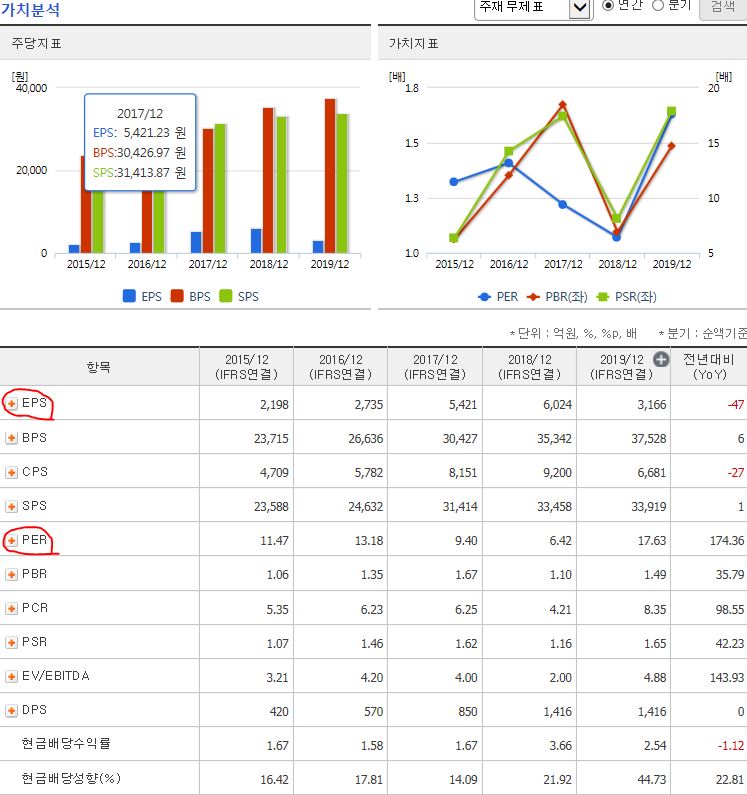Click PSR value 1.46
747x795 pixels.
[x=372, y=643]
